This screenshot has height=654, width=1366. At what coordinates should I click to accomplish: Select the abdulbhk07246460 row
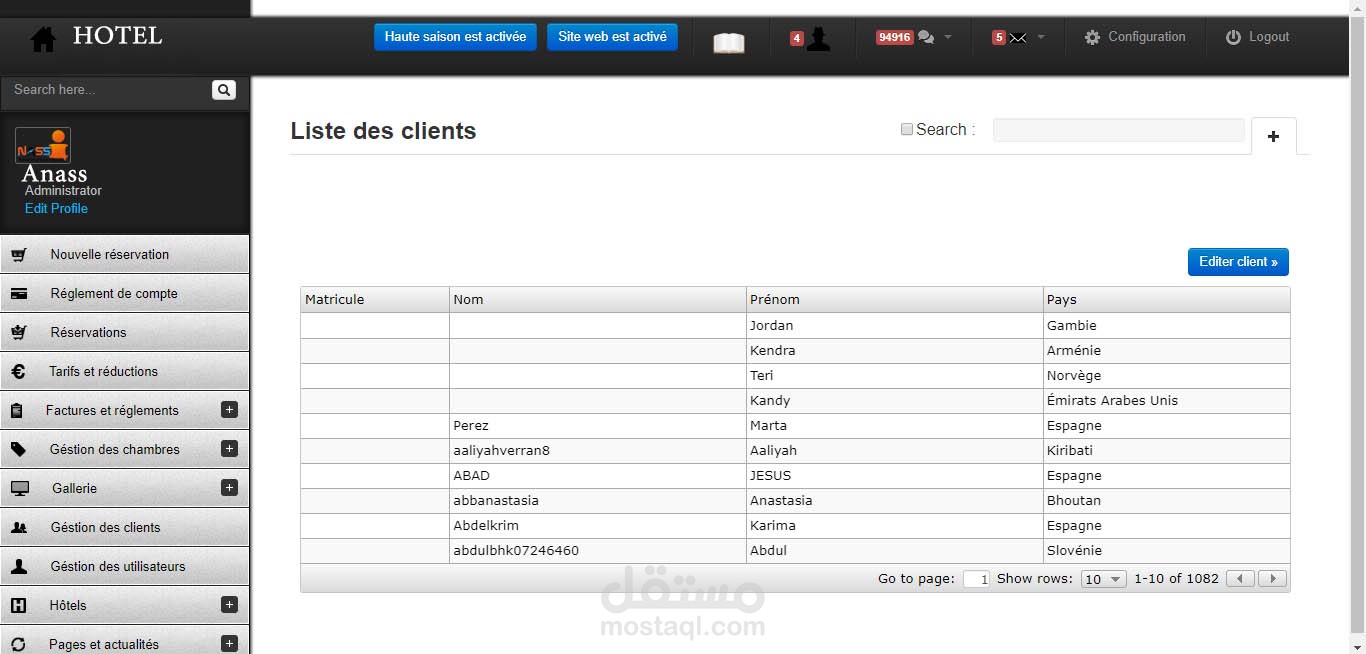click(x=795, y=551)
